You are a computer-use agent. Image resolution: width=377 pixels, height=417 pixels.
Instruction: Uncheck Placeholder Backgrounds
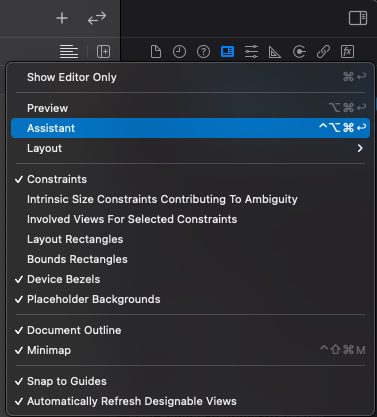pyautogui.click(x=190, y=299)
